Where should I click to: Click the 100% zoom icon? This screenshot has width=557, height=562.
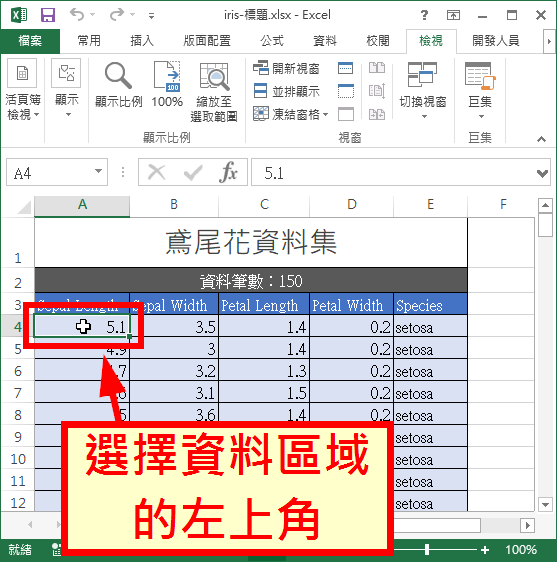[167, 85]
